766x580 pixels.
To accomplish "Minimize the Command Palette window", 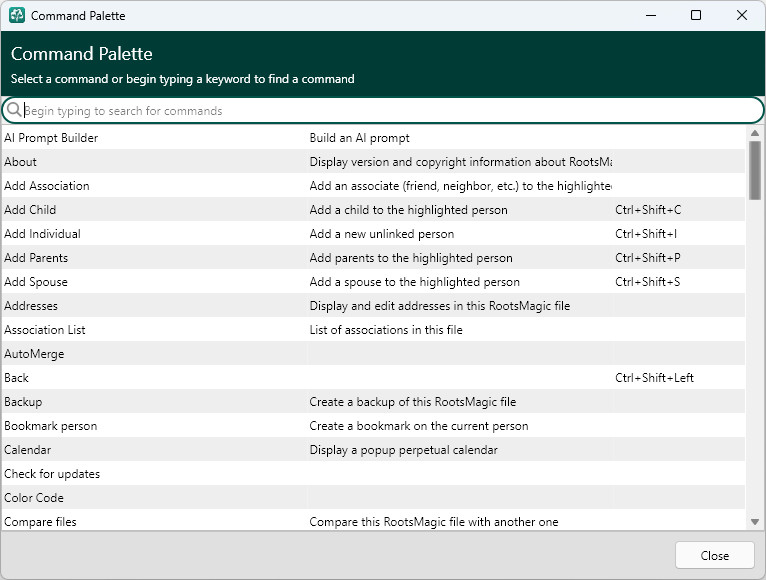I will click(651, 15).
